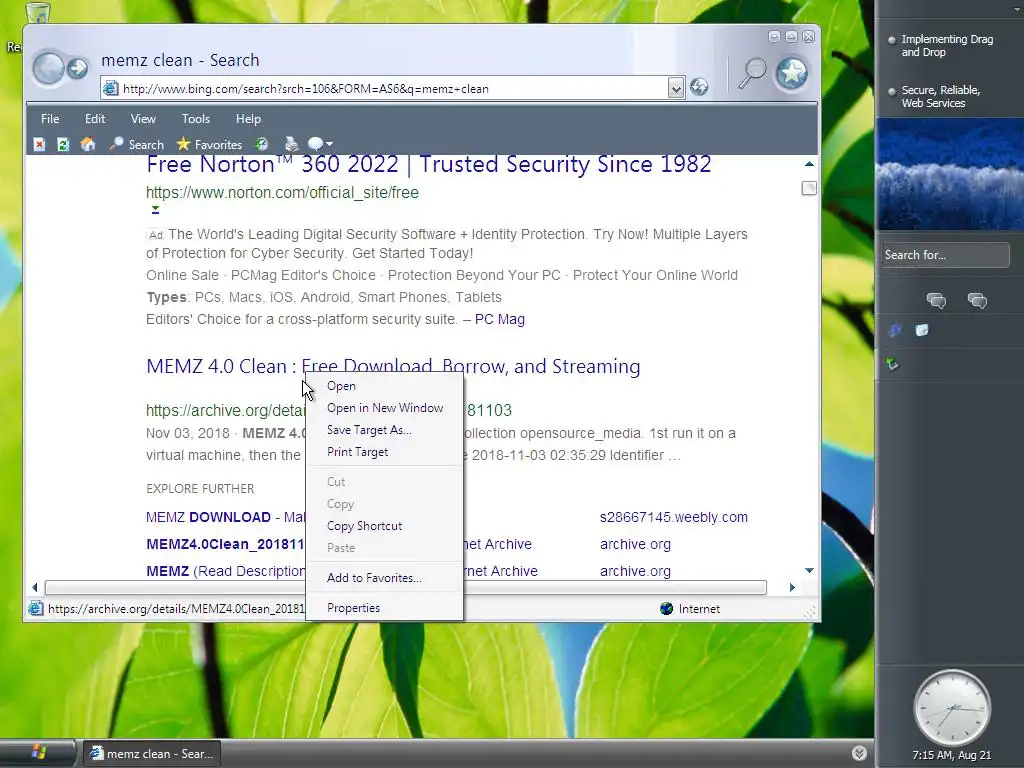Open the address bar URL dropdown

[x=676, y=88]
